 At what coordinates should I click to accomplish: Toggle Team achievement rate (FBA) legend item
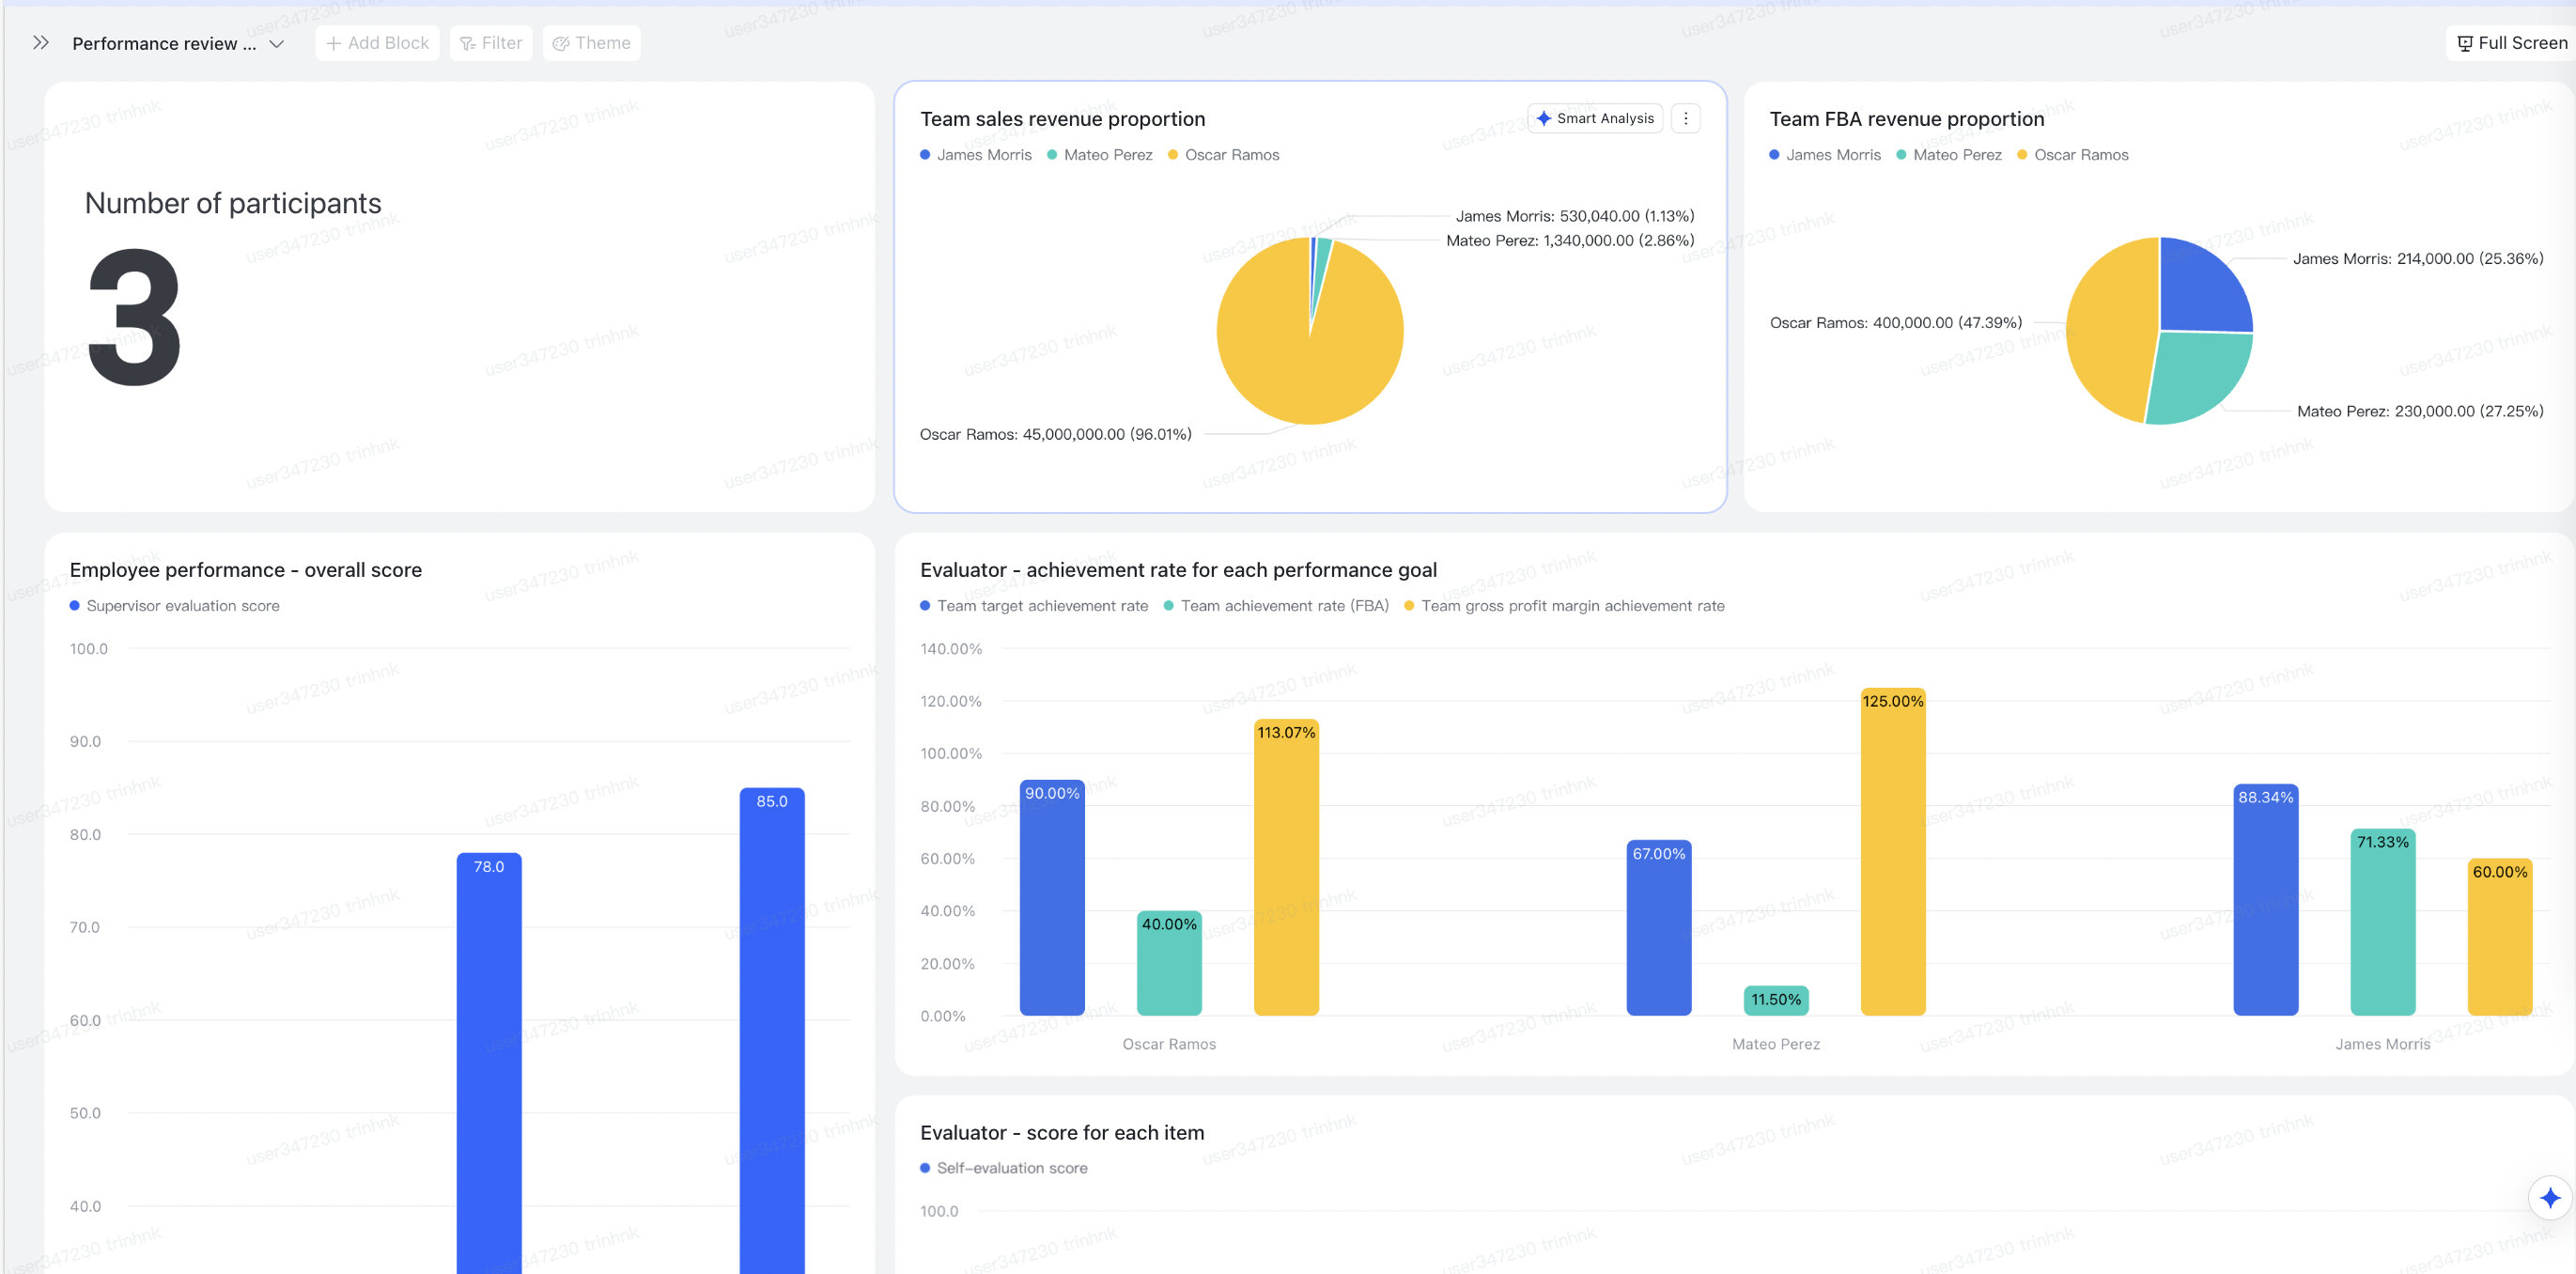pyautogui.click(x=1283, y=606)
